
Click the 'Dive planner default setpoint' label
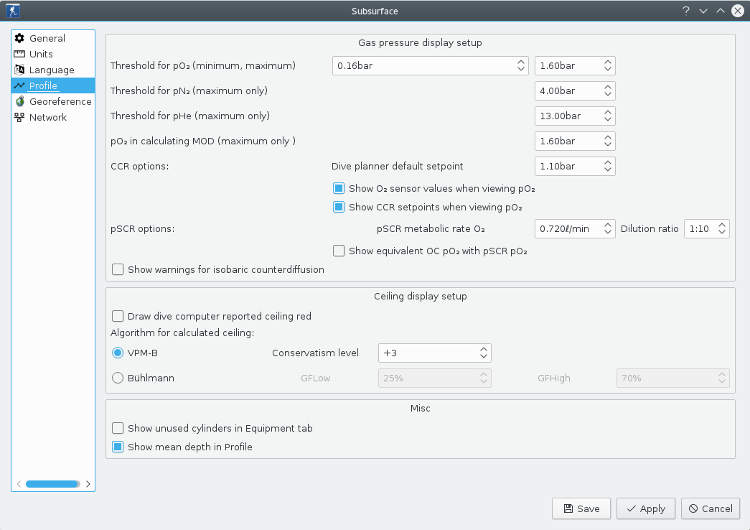point(397,166)
